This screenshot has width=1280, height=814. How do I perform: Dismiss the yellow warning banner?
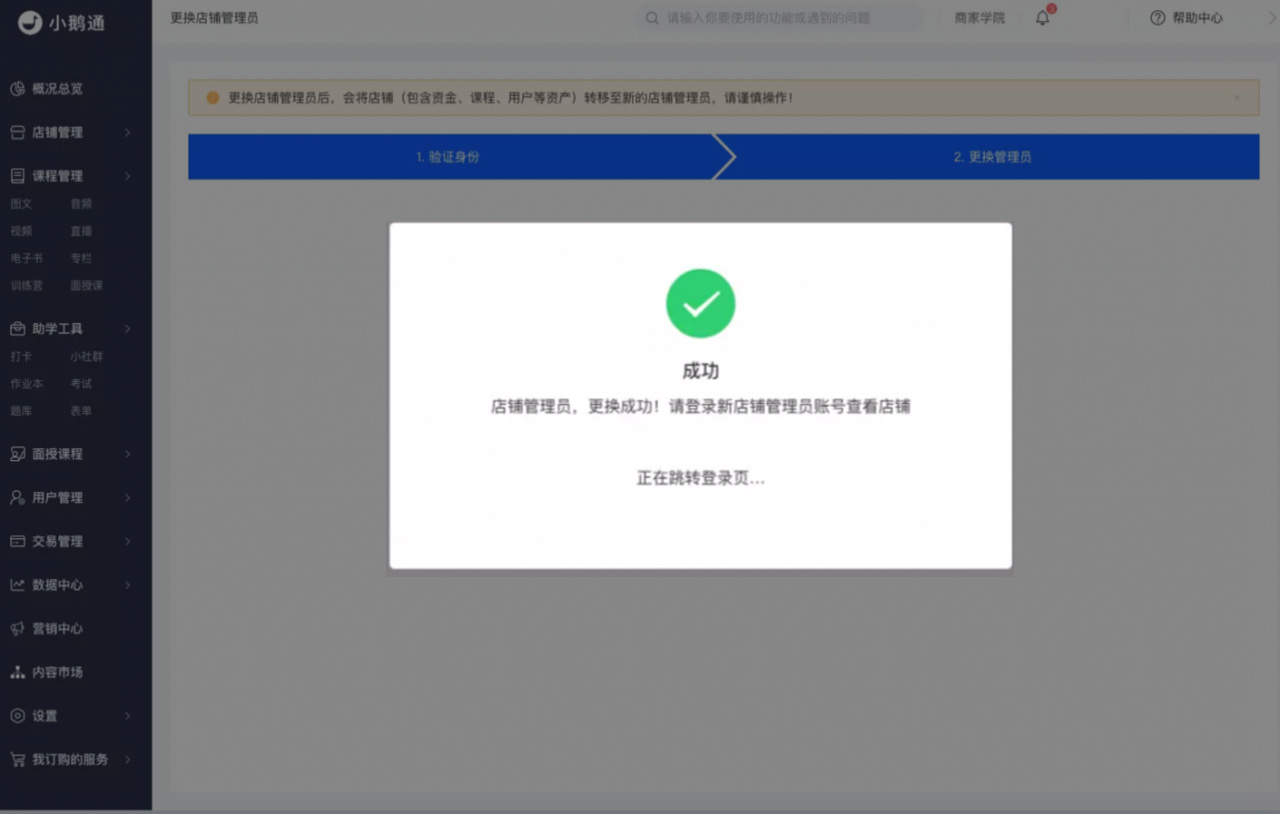click(1237, 98)
